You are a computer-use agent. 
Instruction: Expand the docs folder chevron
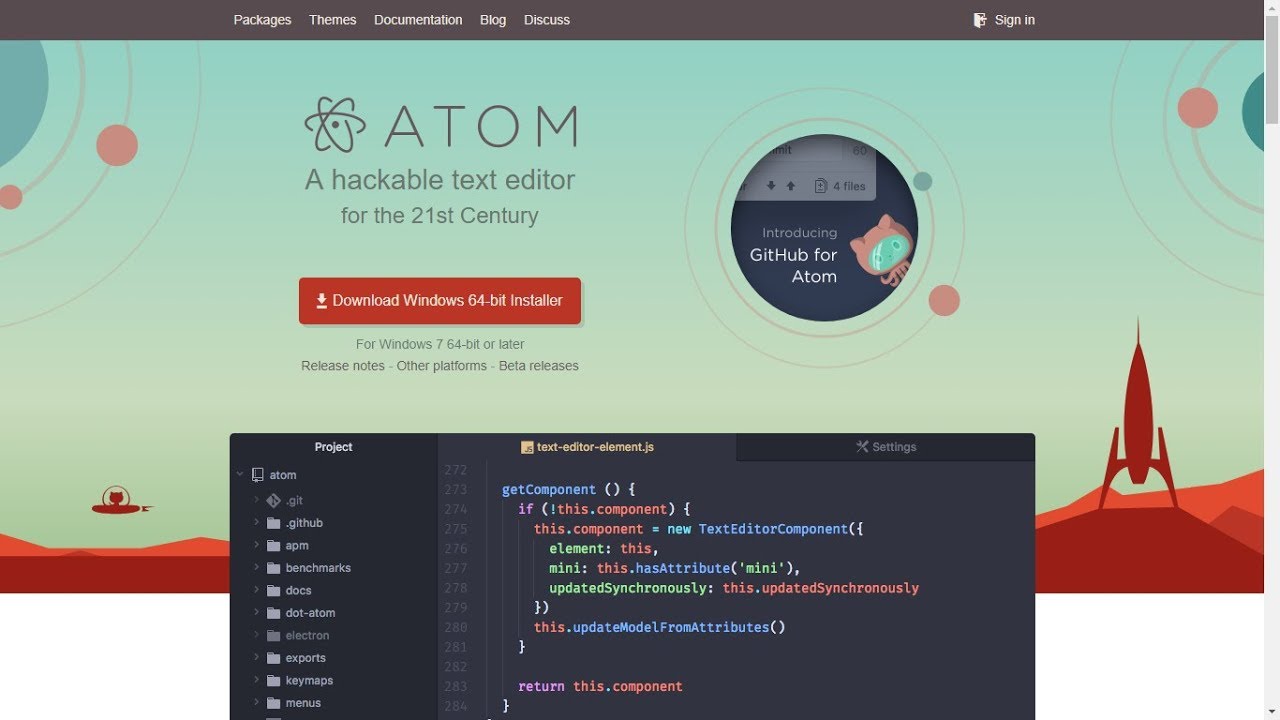[256, 590]
